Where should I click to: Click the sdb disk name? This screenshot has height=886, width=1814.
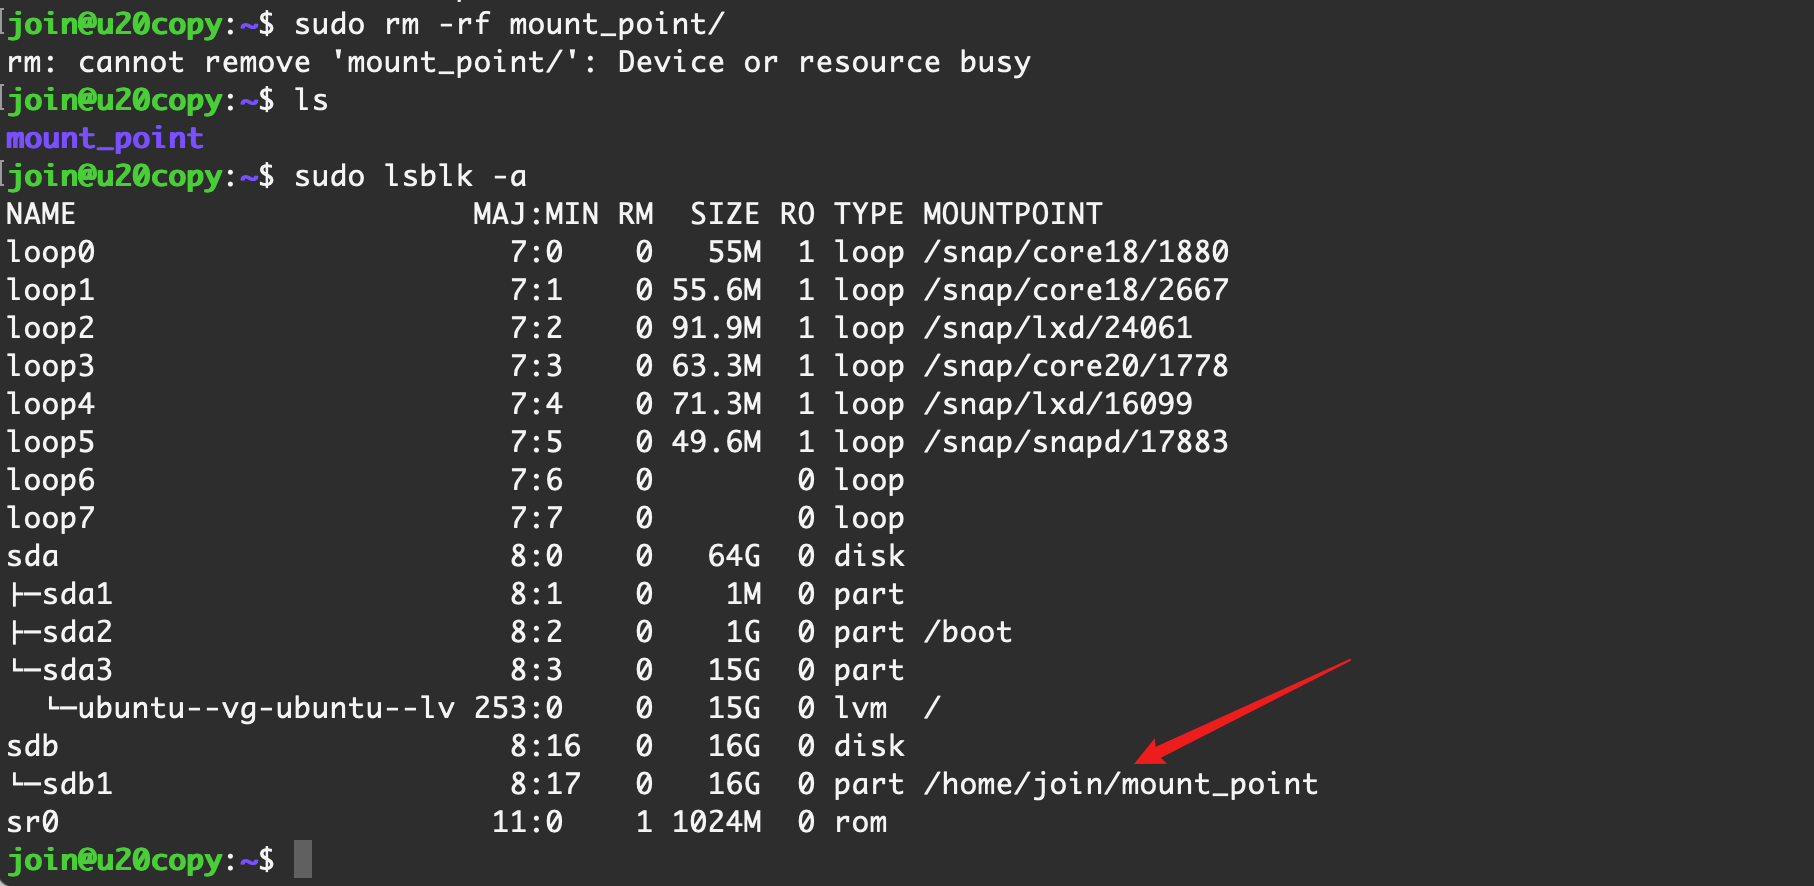[x=33, y=746]
